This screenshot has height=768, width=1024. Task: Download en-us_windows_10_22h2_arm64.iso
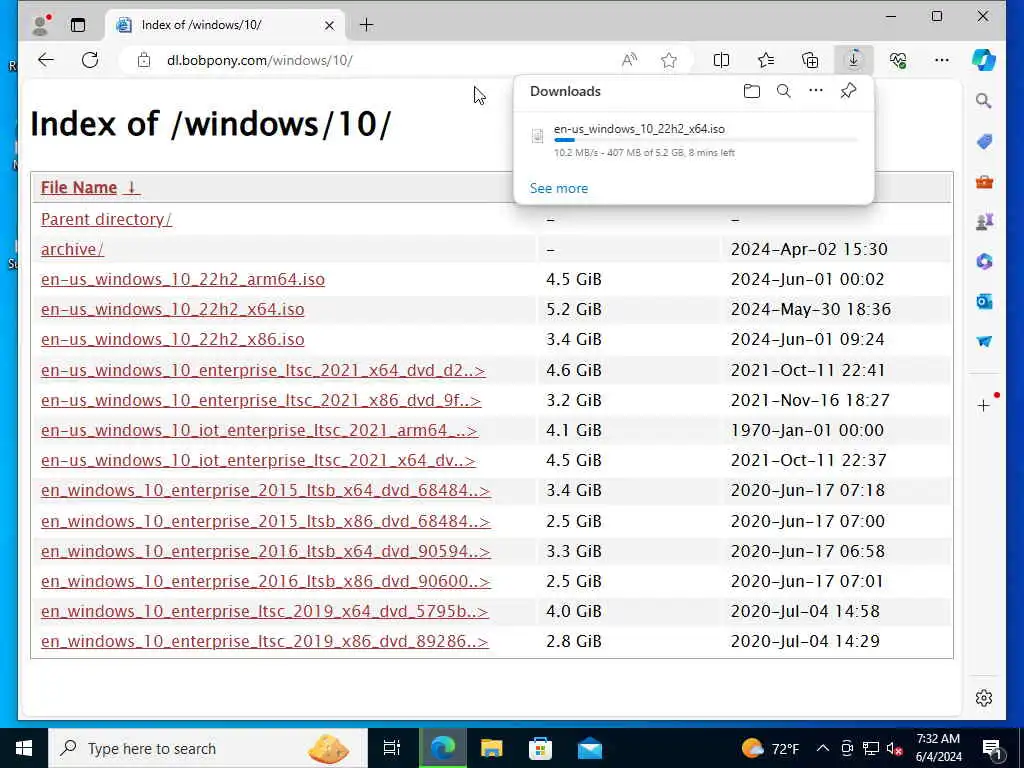point(183,279)
